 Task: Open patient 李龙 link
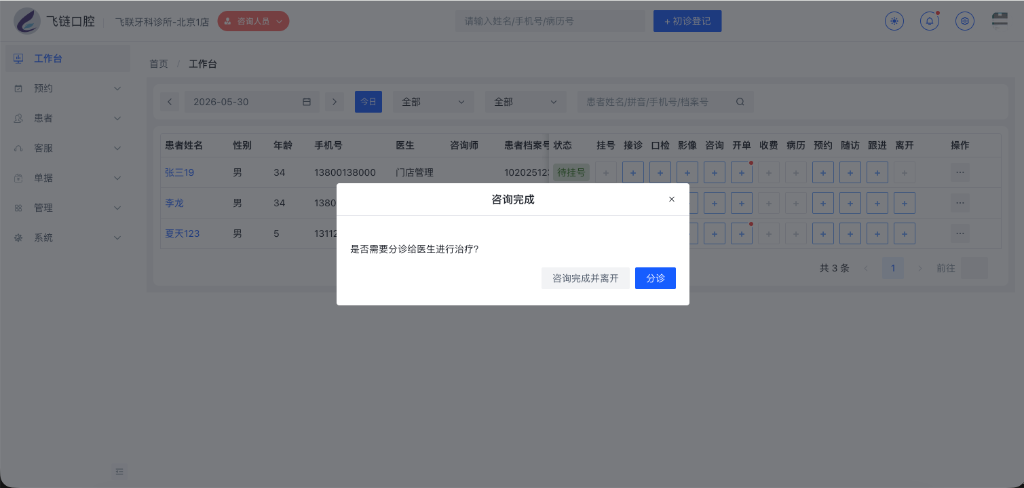tap(174, 203)
